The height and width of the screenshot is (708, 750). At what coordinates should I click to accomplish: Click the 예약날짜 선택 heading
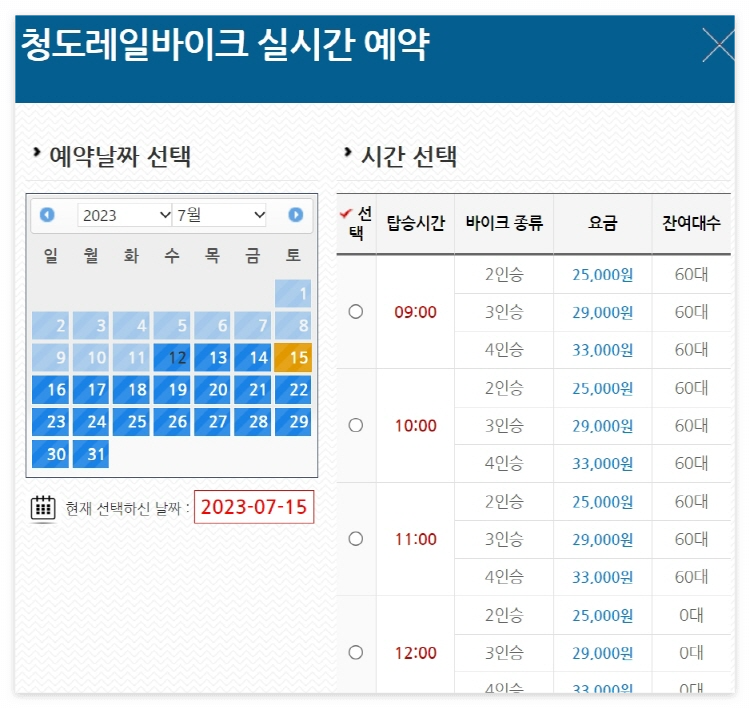tap(120, 156)
